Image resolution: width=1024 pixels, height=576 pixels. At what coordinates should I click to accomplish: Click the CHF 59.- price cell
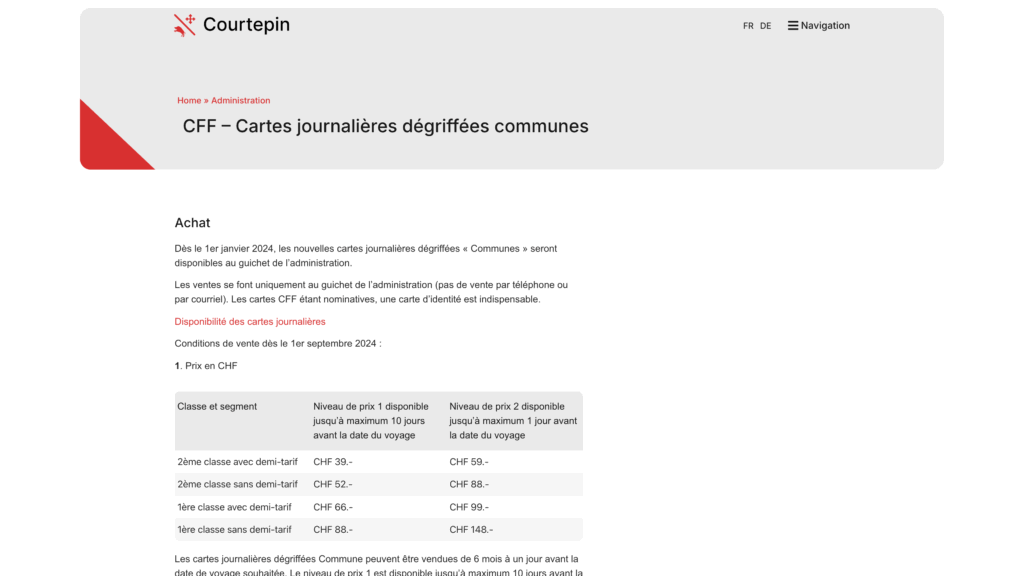pyautogui.click(x=469, y=462)
